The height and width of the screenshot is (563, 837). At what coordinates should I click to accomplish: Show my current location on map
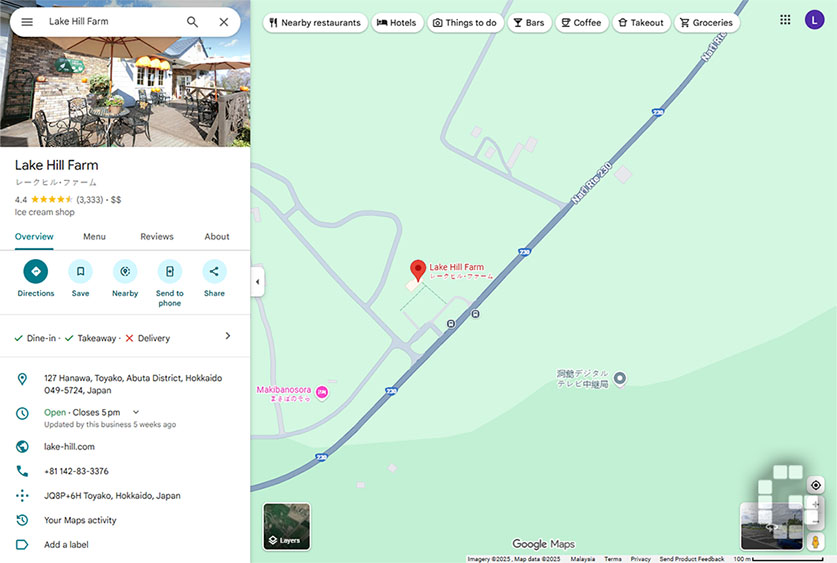click(816, 485)
